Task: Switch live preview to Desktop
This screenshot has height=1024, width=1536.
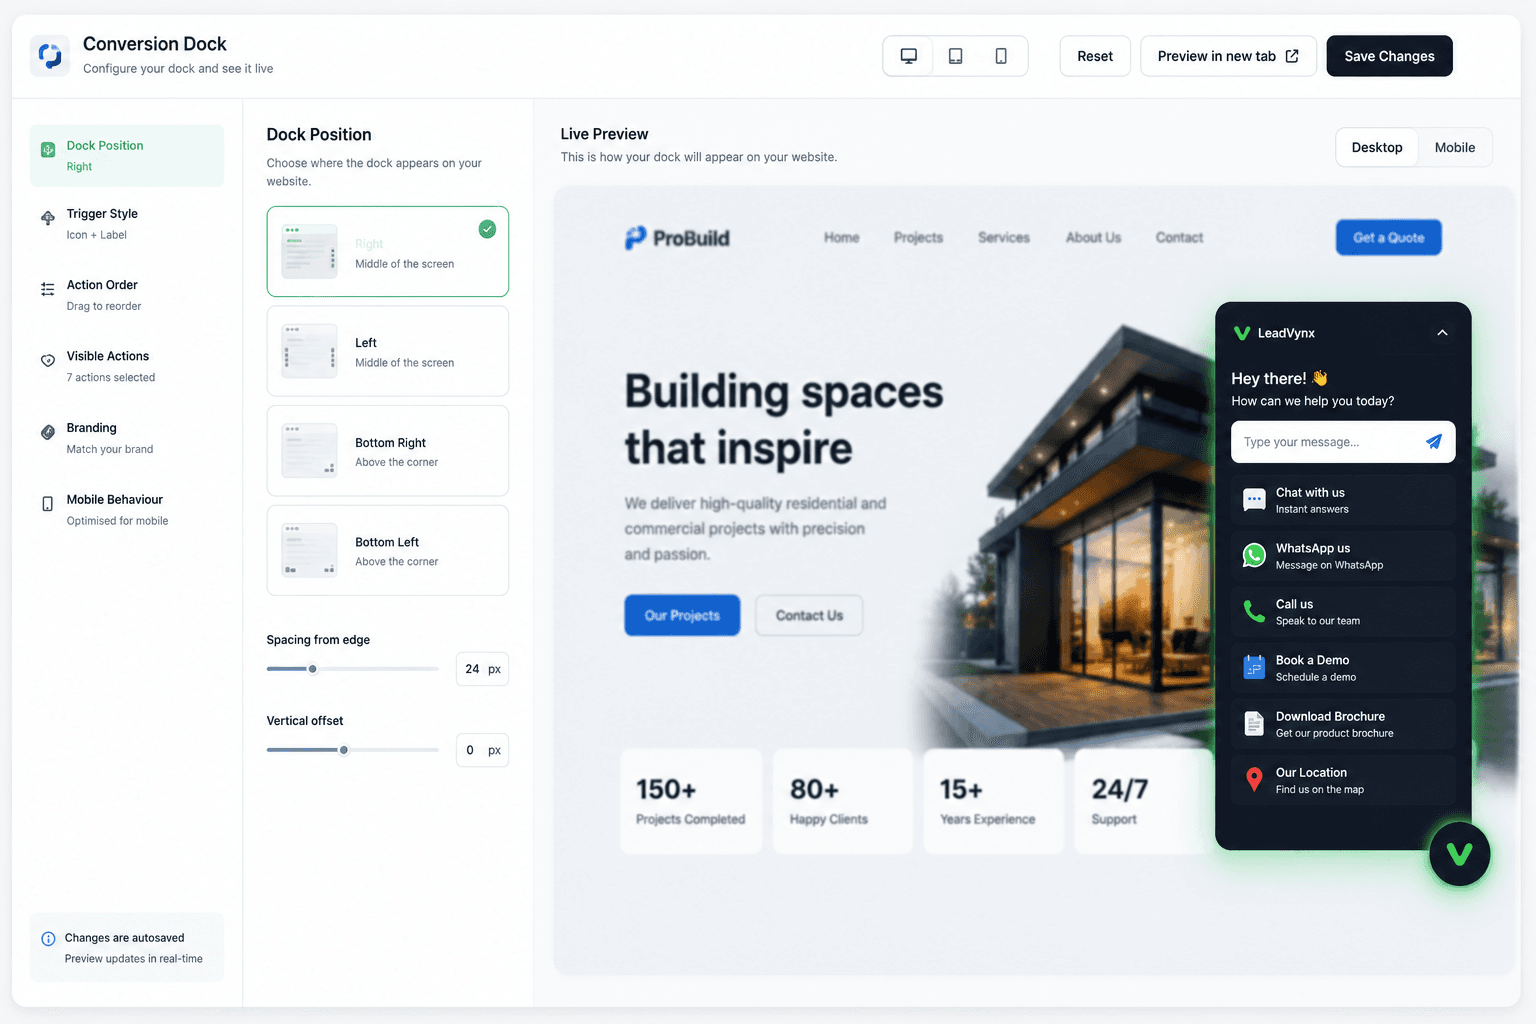Action: (x=1377, y=147)
